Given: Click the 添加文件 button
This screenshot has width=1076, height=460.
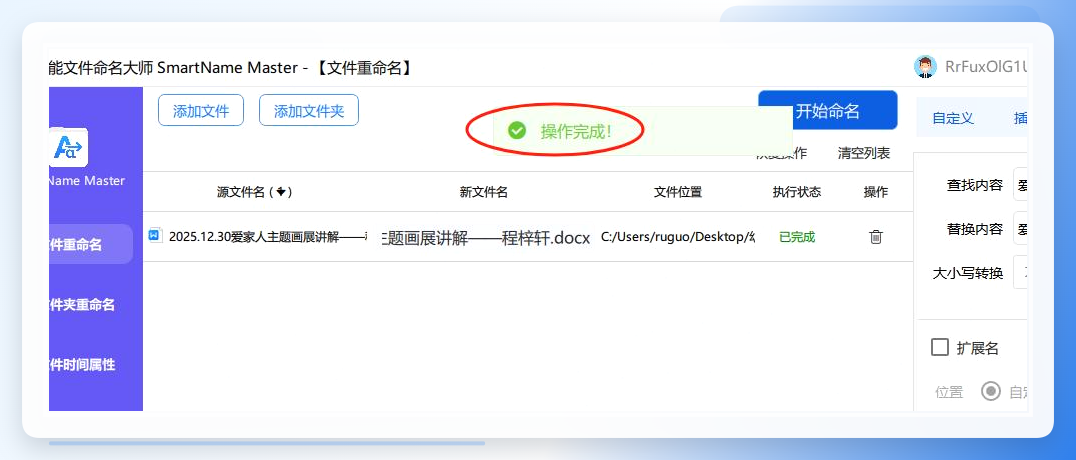Looking at the screenshot, I should click(200, 111).
